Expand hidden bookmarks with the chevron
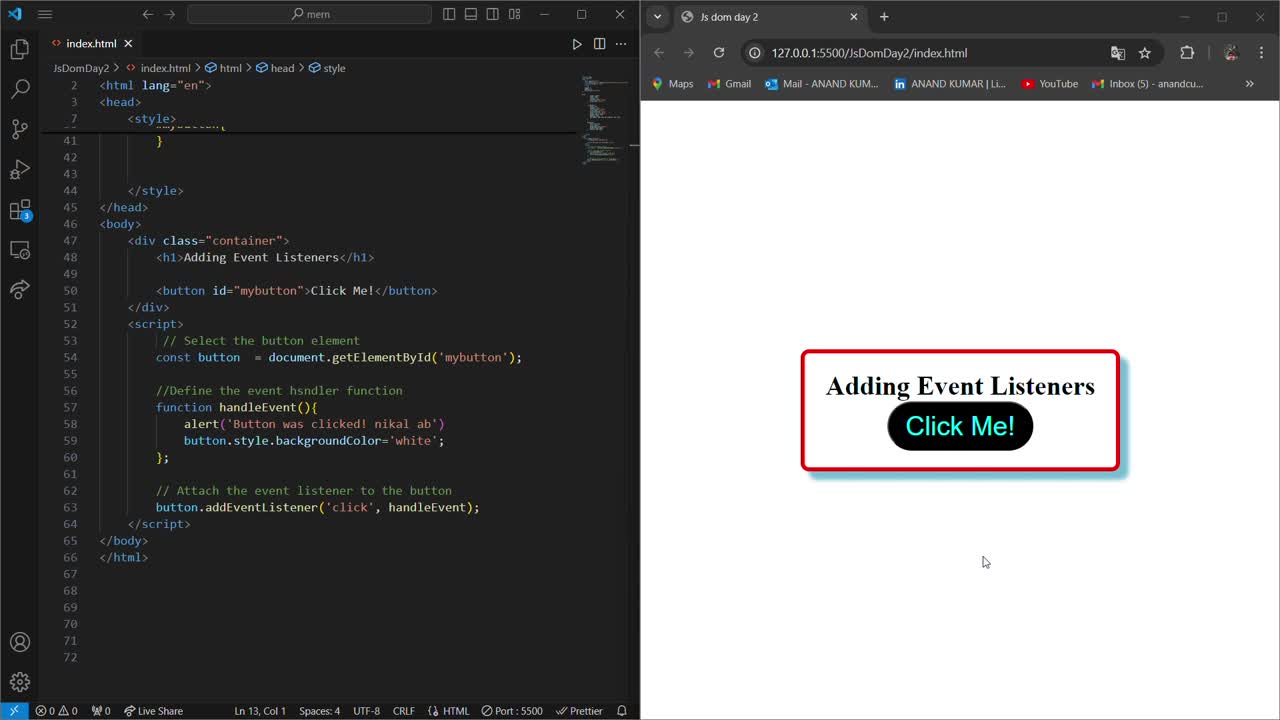1280x720 pixels. (x=1249, y=84)
